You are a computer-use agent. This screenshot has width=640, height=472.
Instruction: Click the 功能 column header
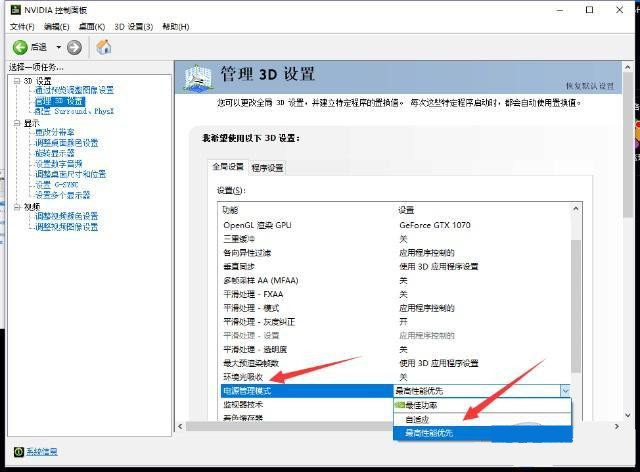point(230,210)
